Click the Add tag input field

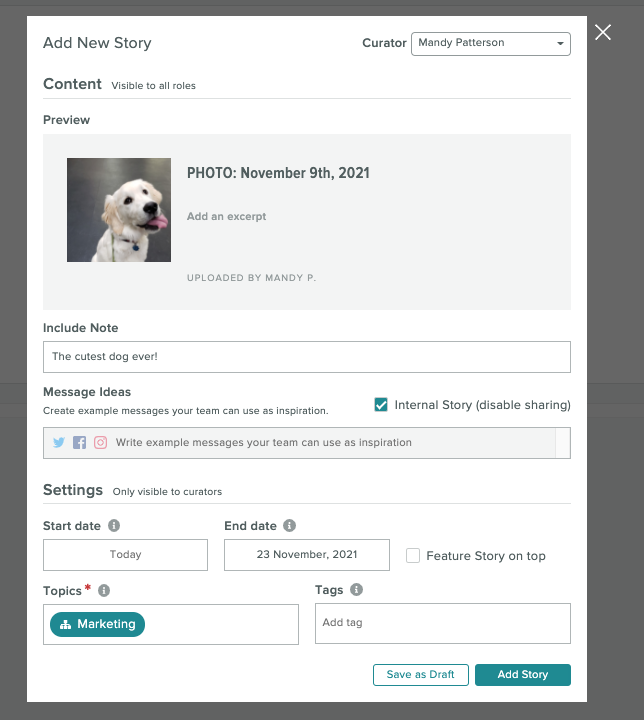443,623
